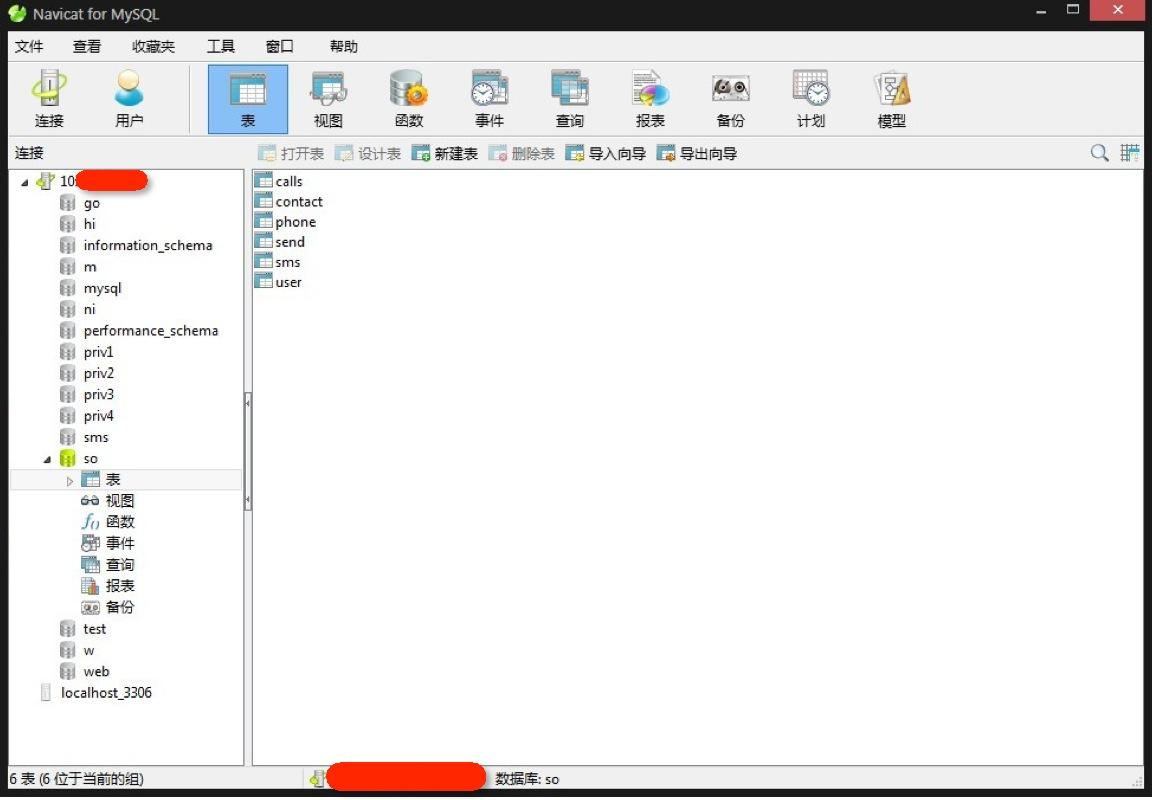
Task: Select the 备份 (Backup) toolbar icon
Action: [x=730, y=99]
